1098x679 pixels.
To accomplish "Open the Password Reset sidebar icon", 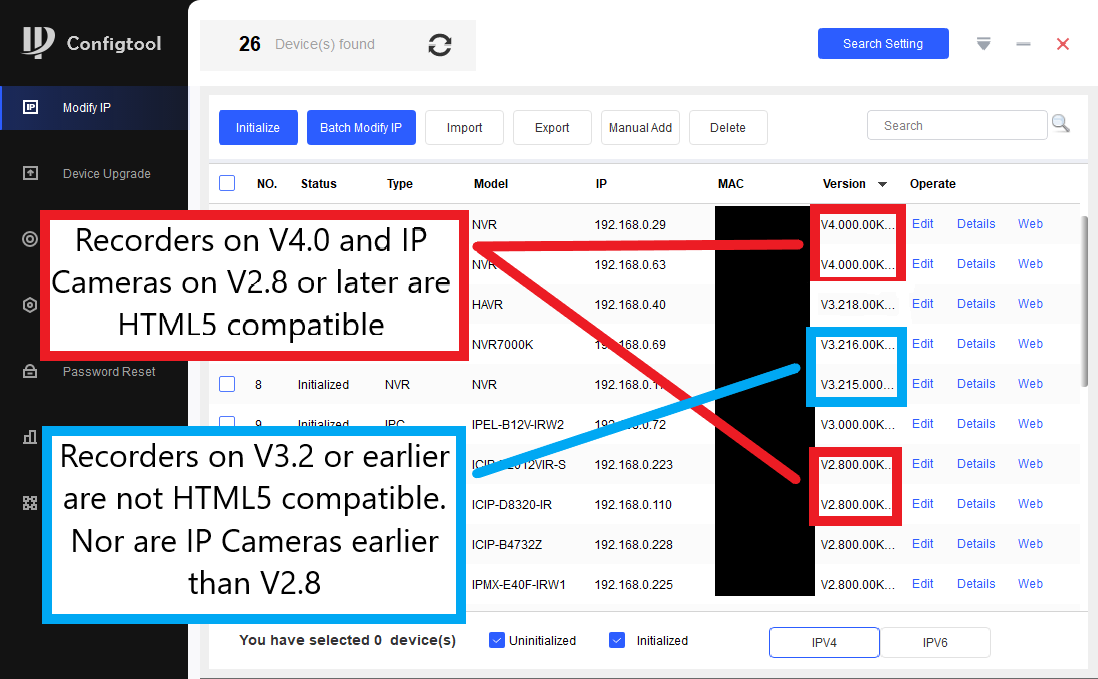I will click(30, 371).
